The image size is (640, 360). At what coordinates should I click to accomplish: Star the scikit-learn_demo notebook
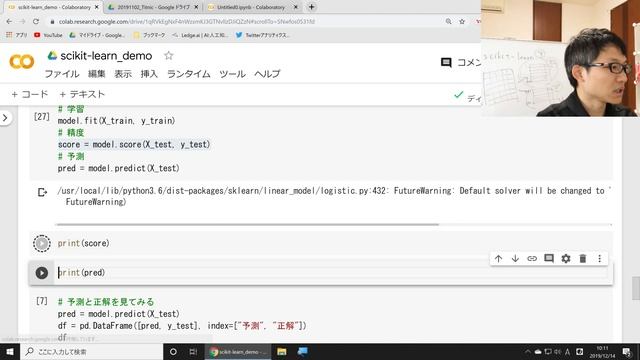click(169, 56)
